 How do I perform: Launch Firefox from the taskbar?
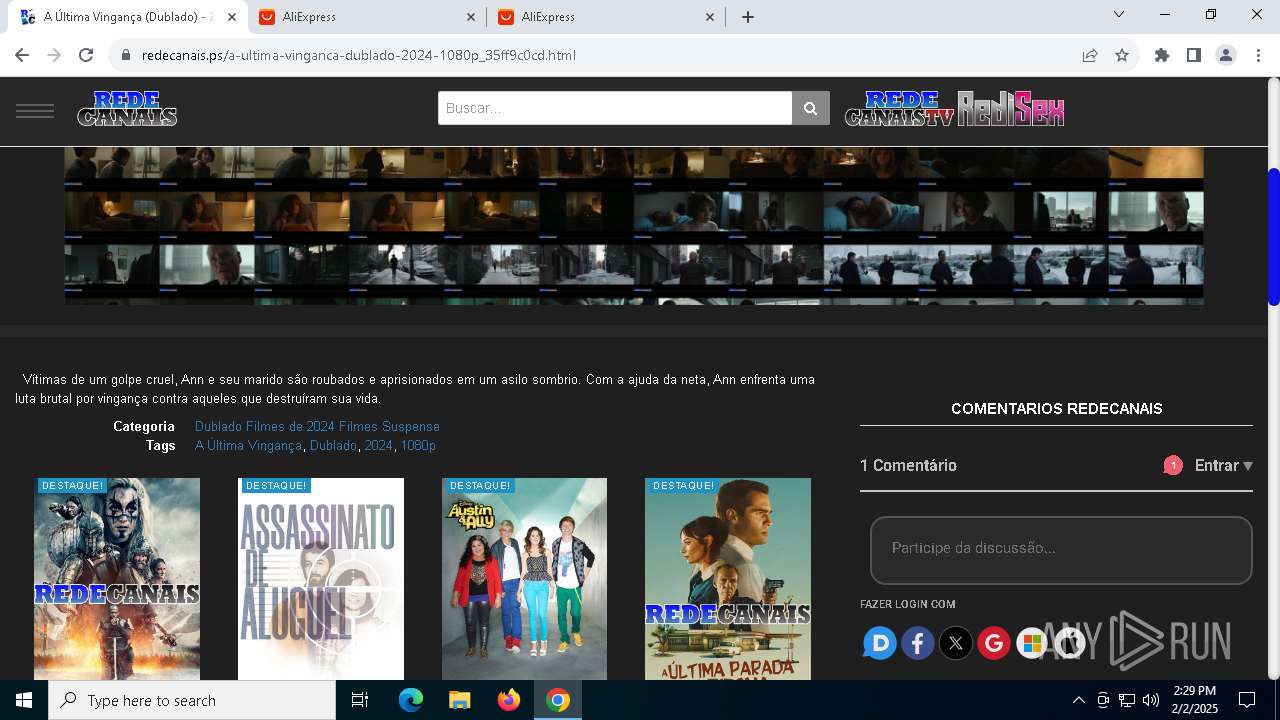pos(509,700)
